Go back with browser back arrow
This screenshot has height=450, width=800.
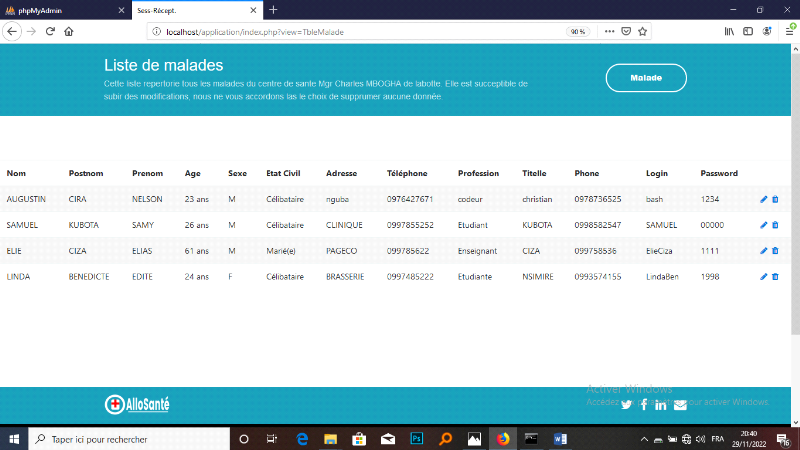click(x=12, y=32)
